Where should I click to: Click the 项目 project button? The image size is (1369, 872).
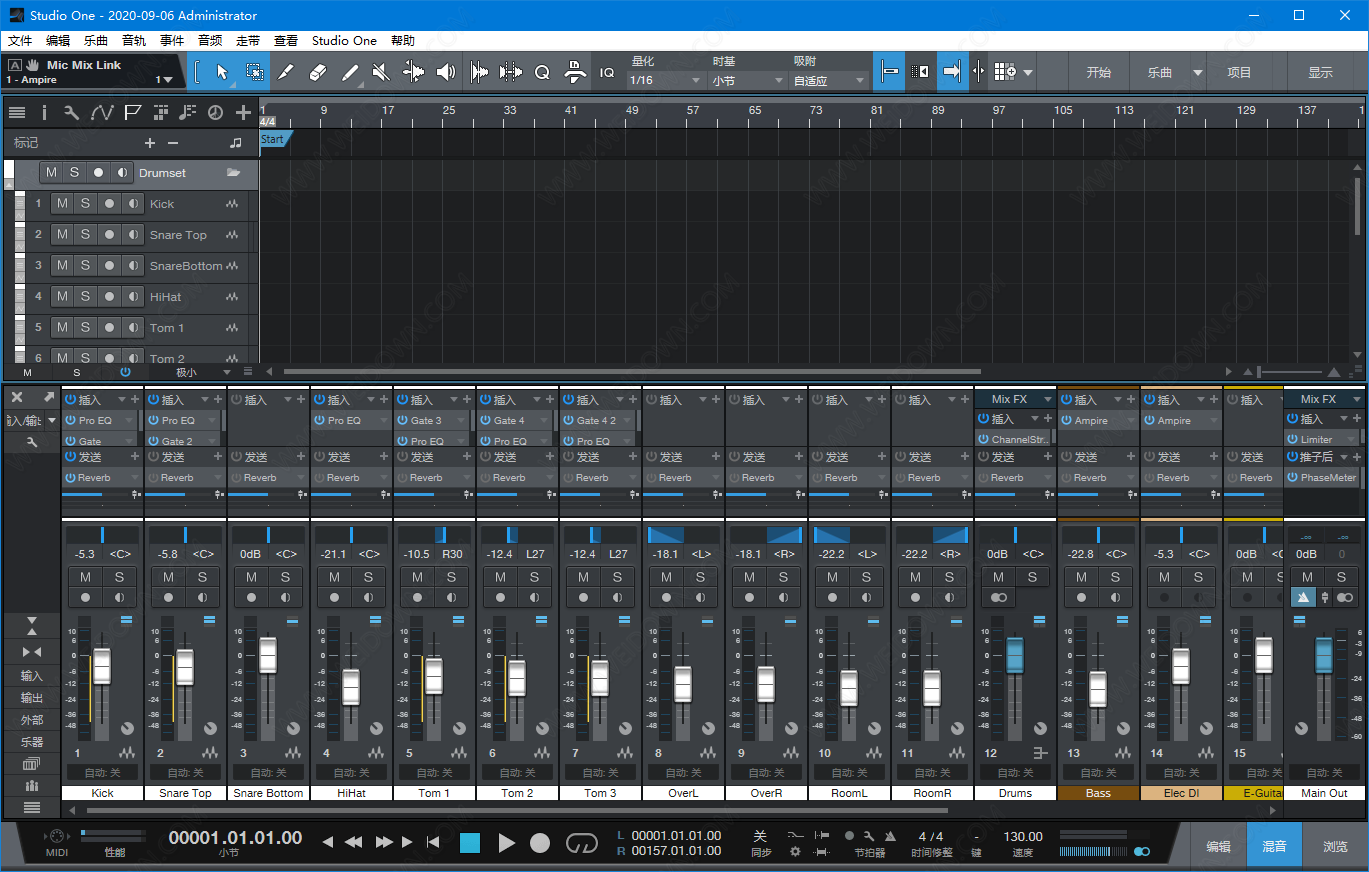pyautogui.click(x=1239, y=73)
